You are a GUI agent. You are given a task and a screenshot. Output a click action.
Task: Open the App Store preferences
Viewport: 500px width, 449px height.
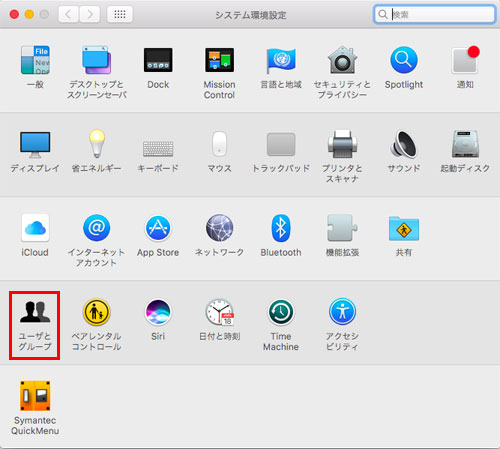click(x=158, y=236)
